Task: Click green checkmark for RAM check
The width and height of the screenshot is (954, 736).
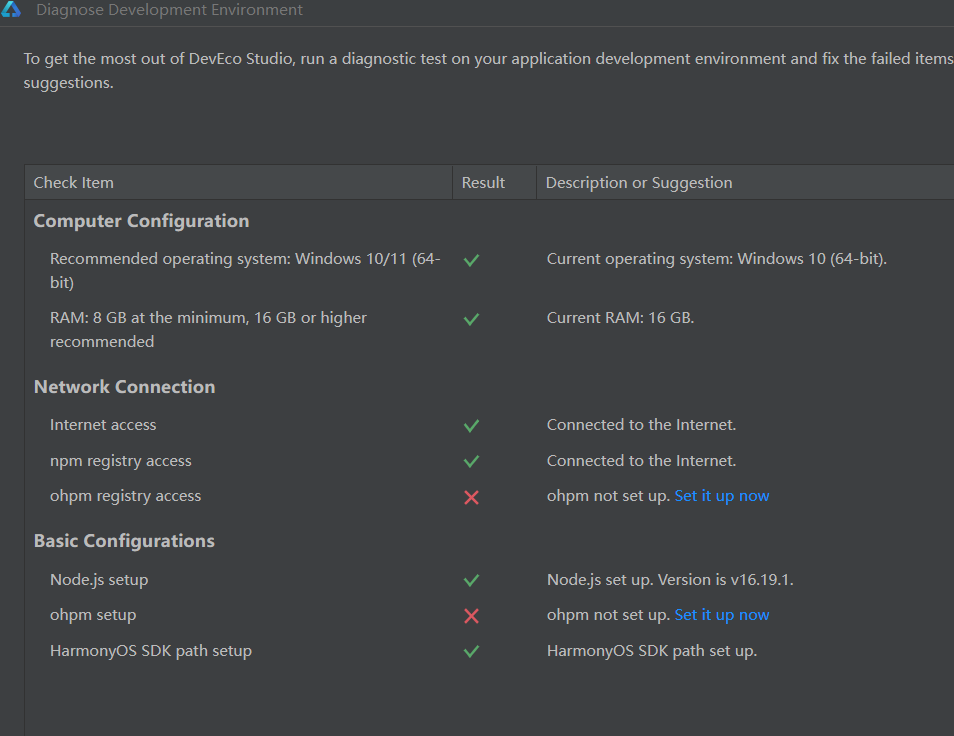Action: (471, 319)
